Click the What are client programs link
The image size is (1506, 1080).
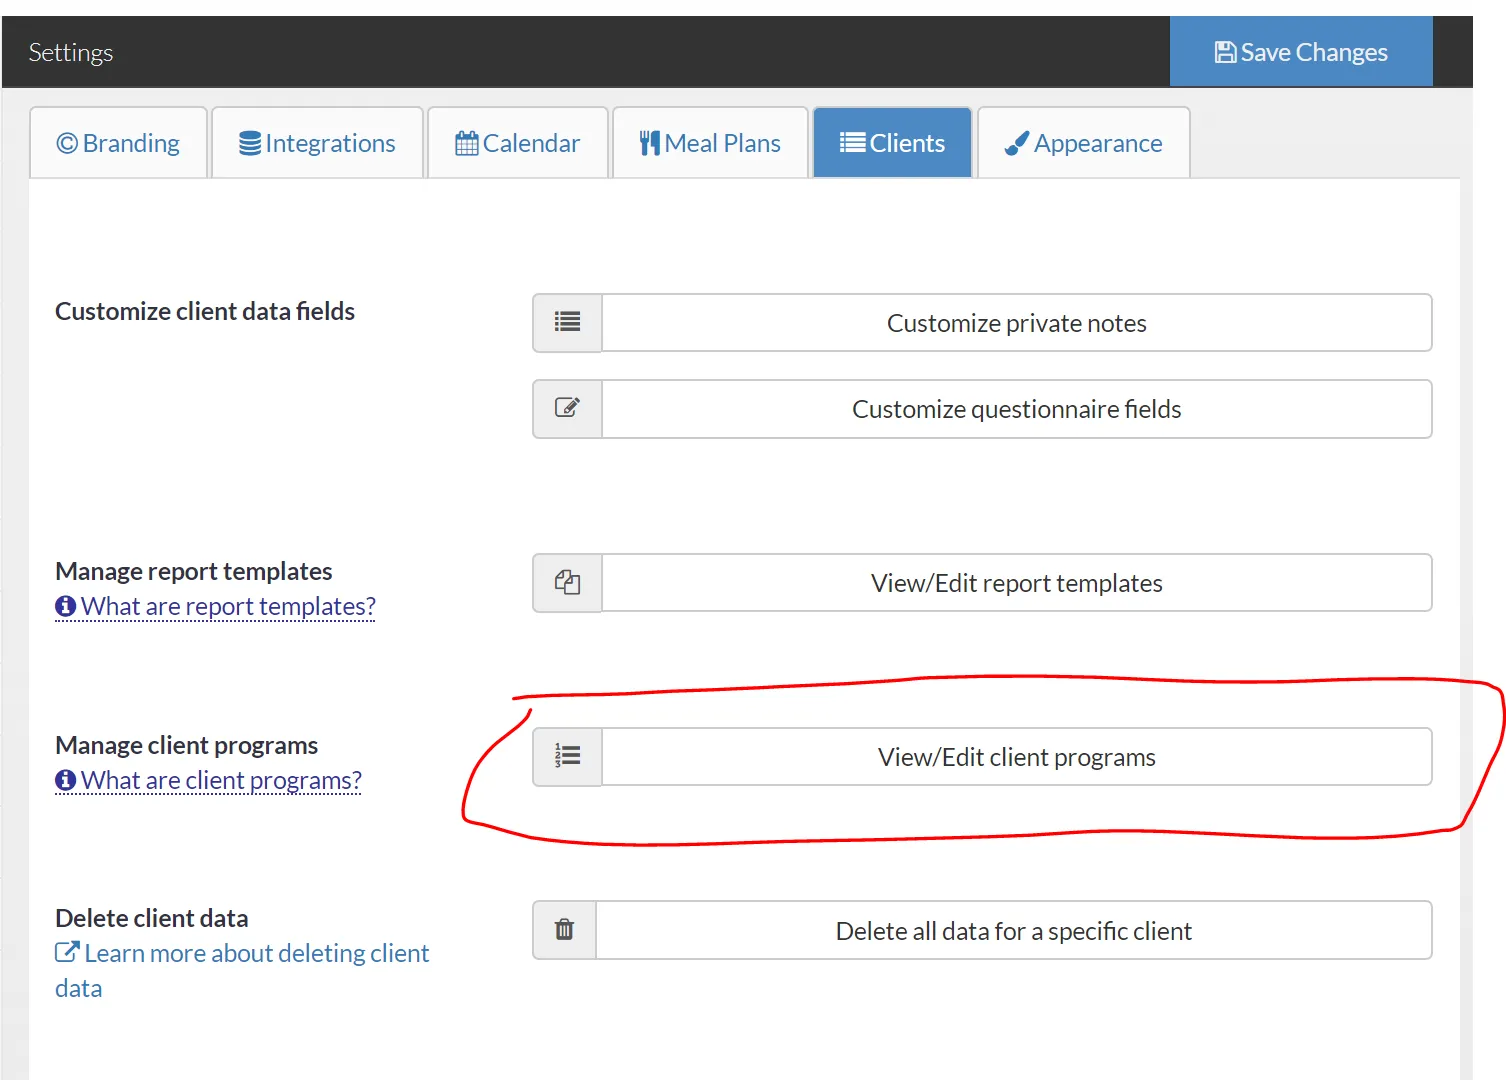click(222, 780)
